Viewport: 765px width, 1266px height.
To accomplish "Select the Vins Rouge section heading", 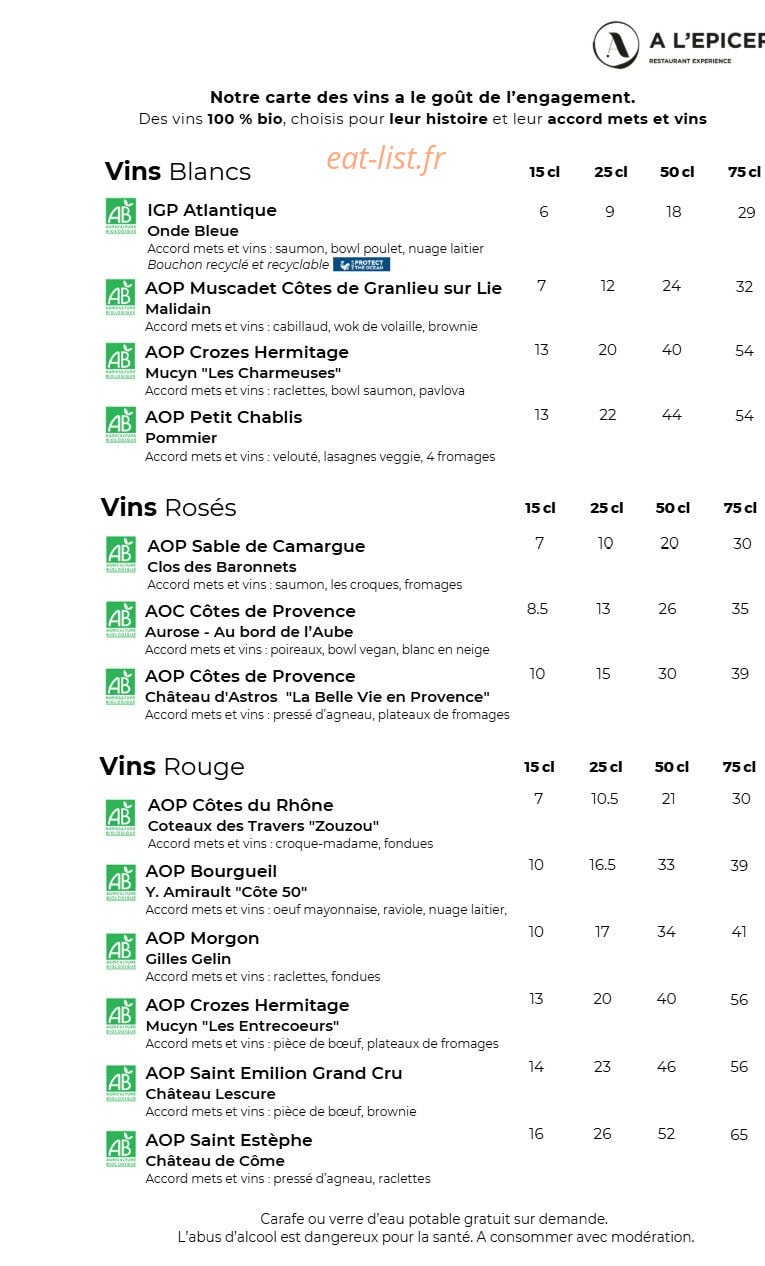I will 172,767.
